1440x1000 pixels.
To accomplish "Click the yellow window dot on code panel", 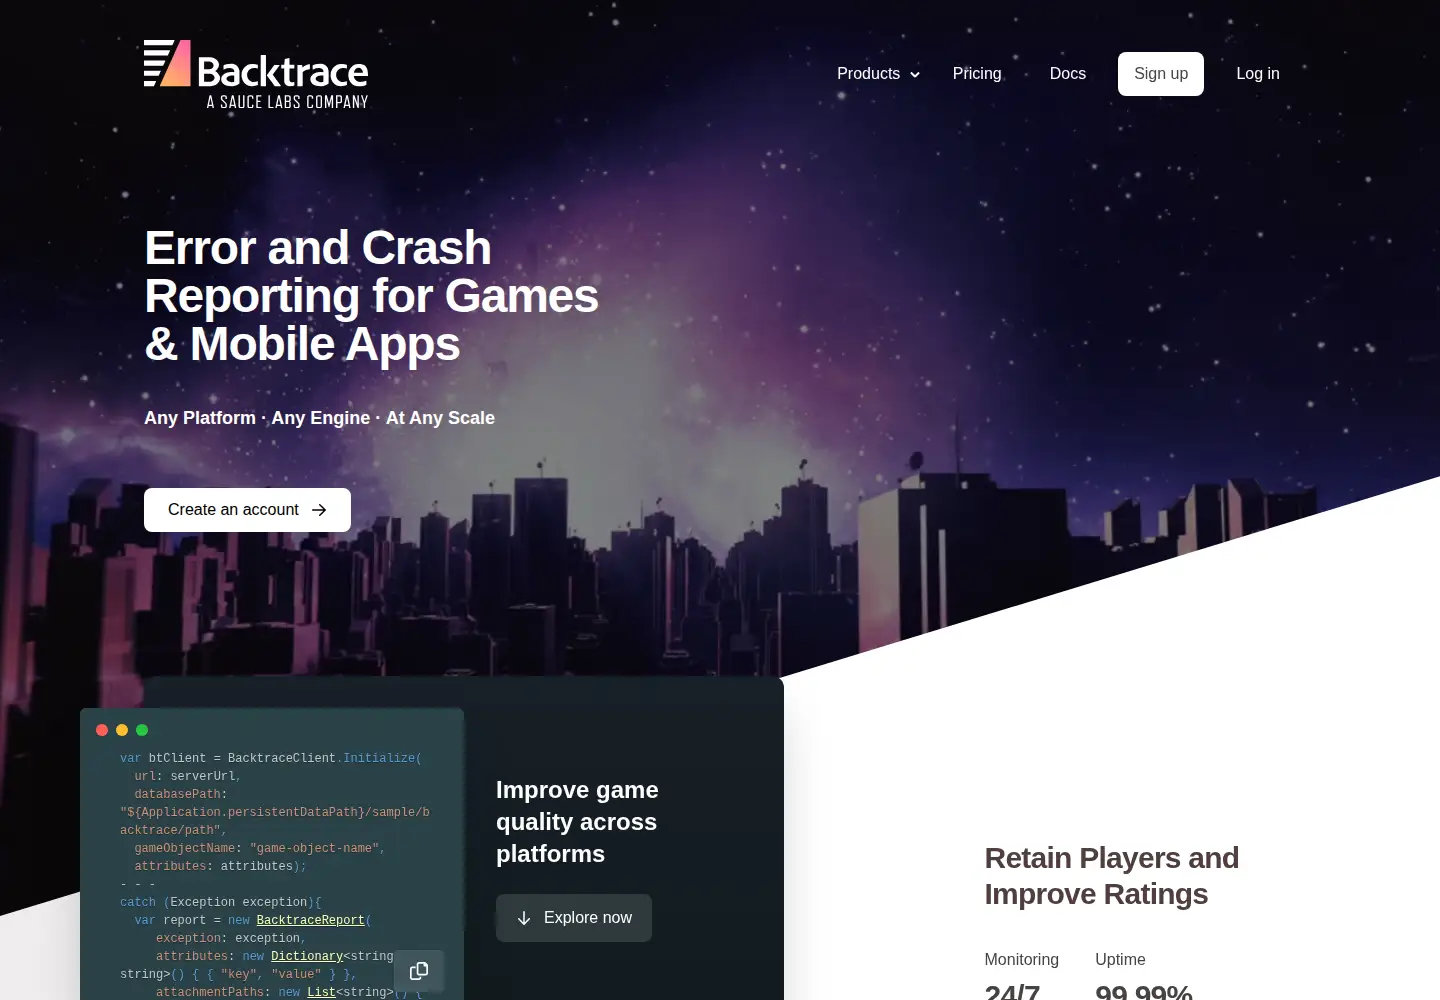I will 122,730.
